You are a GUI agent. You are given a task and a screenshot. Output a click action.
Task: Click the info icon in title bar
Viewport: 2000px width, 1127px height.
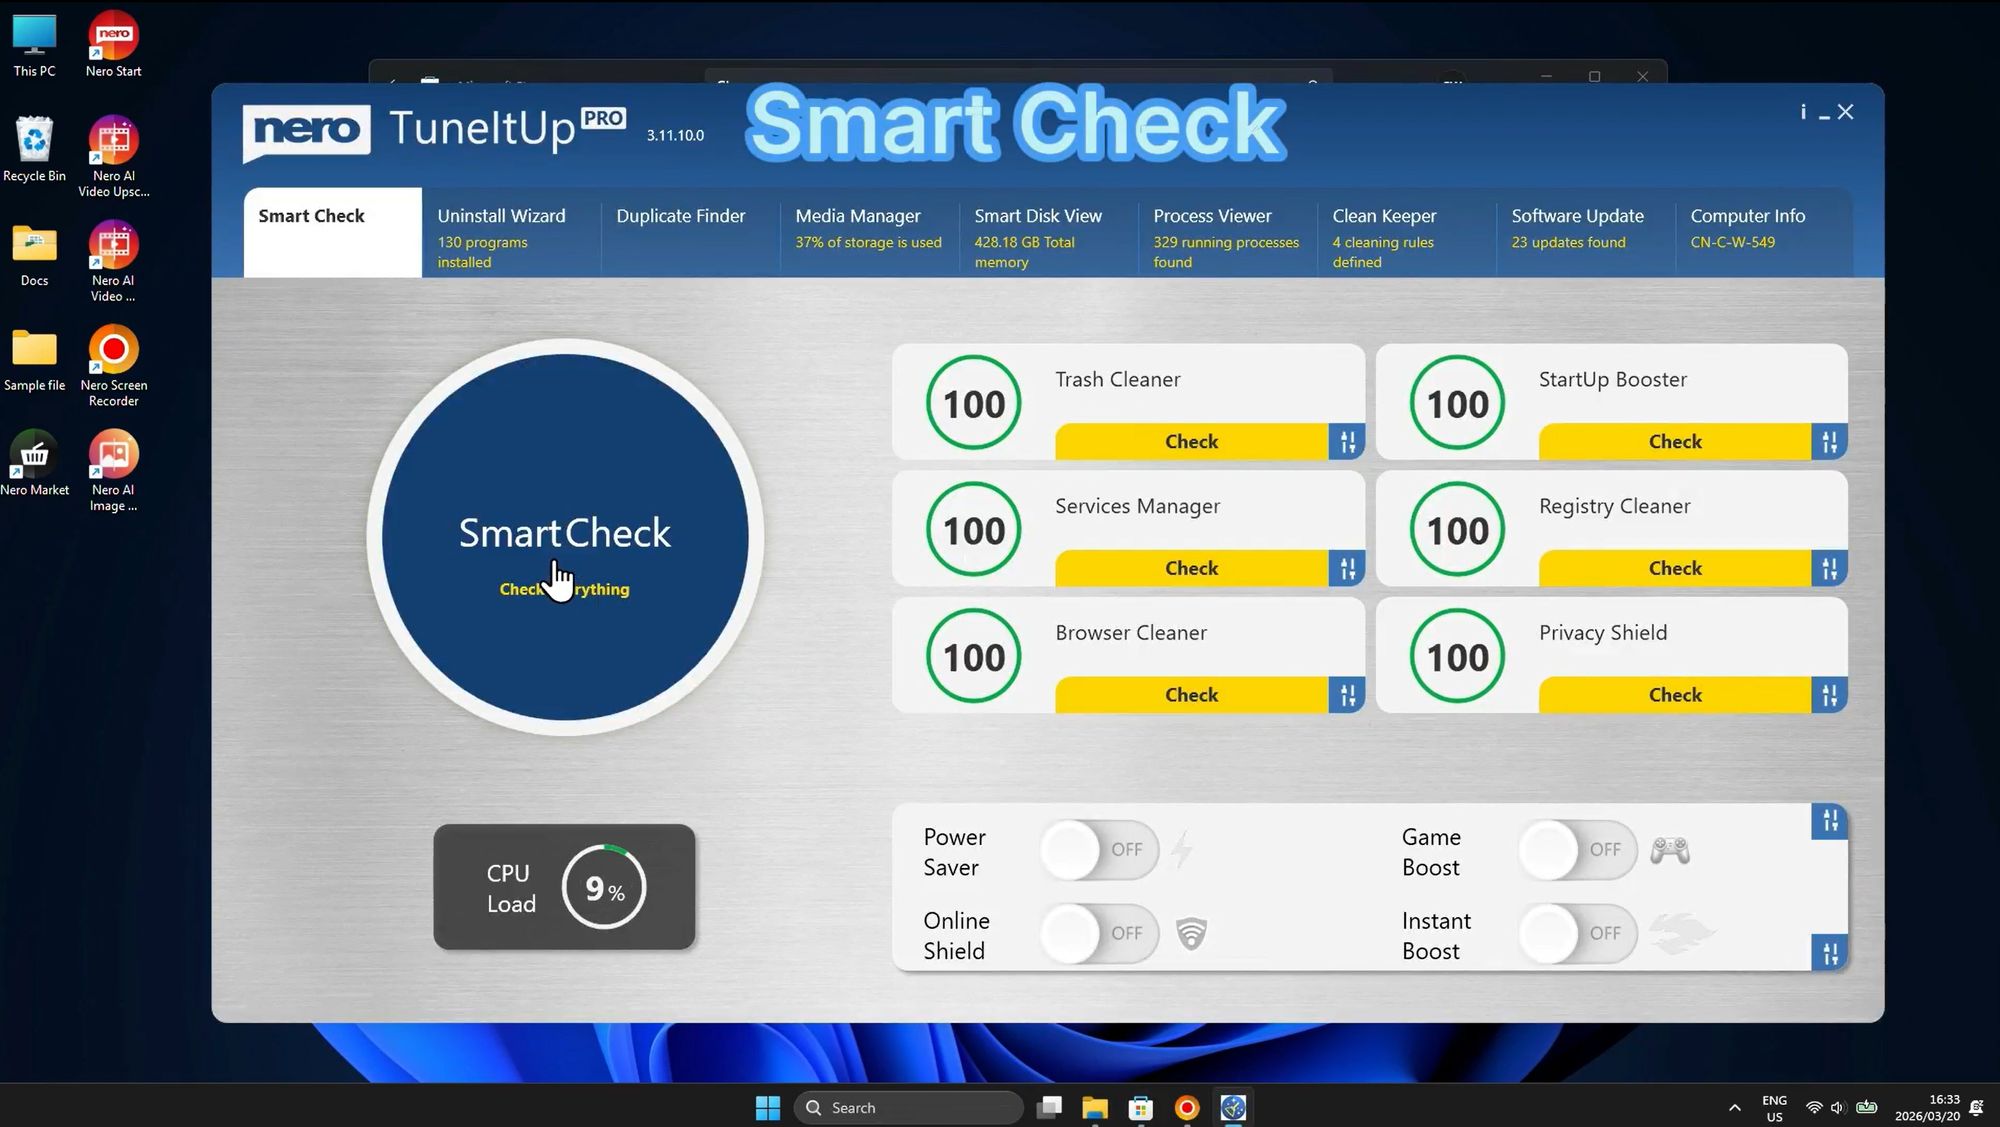coord(1802,112)
